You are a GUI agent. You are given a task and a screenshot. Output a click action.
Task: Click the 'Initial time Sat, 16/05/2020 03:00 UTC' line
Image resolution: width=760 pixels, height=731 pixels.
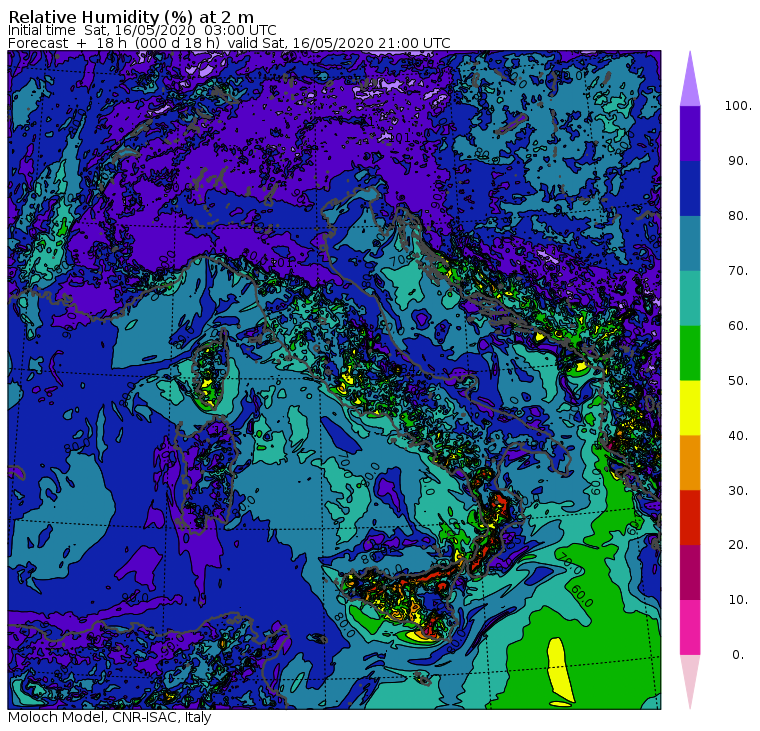(x=142, y=30)
